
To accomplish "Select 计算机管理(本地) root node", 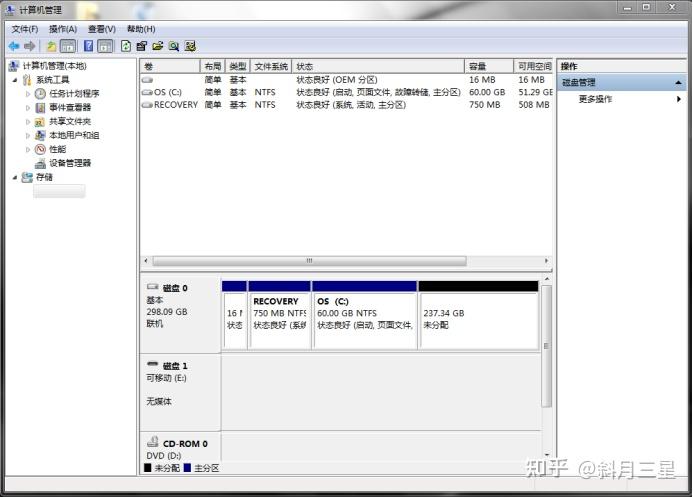I will (54, 66).
